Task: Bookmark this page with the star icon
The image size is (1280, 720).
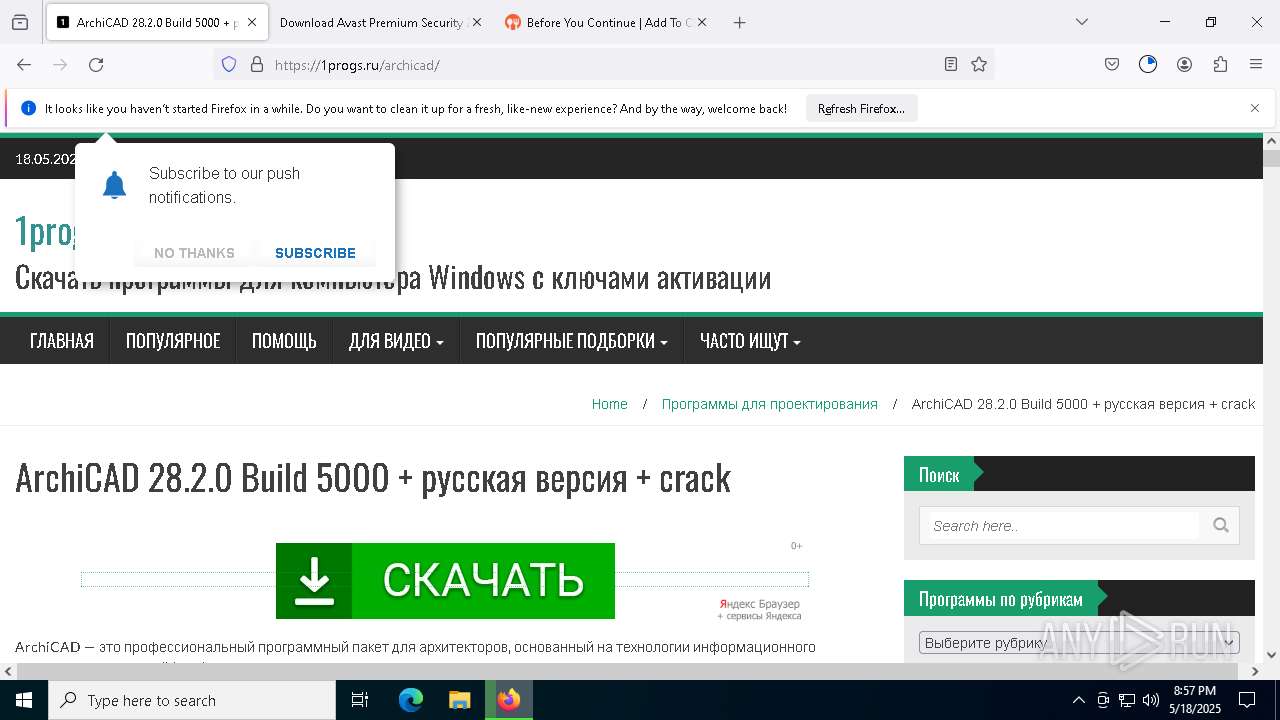Action: coord(979,64)
